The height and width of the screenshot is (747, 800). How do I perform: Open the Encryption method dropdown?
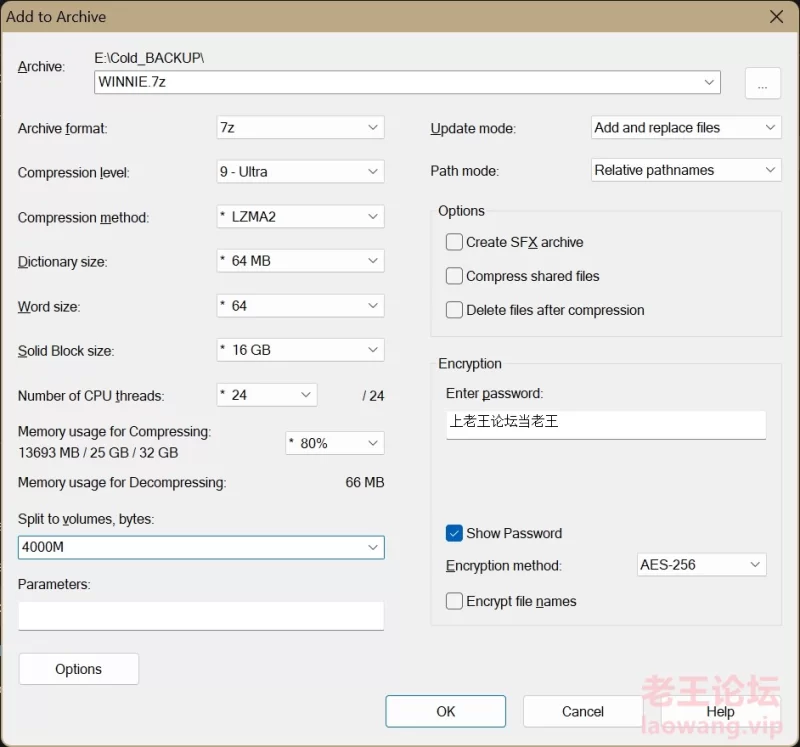(700, 564)
